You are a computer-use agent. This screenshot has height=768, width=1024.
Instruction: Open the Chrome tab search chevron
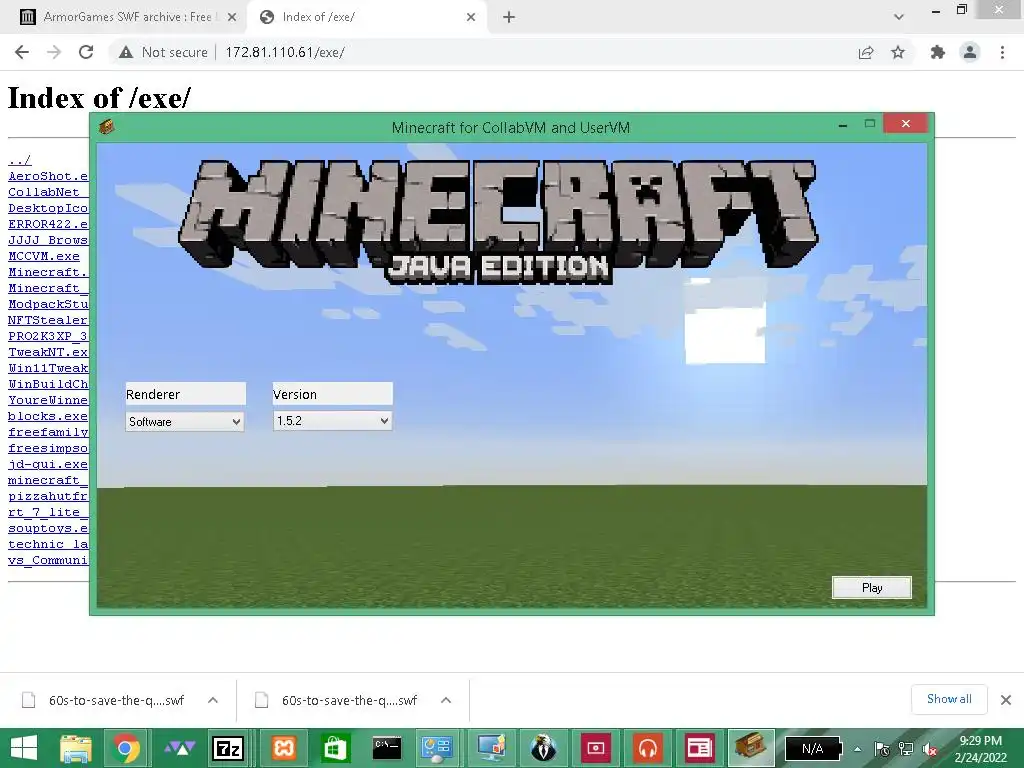click(899, 18)
